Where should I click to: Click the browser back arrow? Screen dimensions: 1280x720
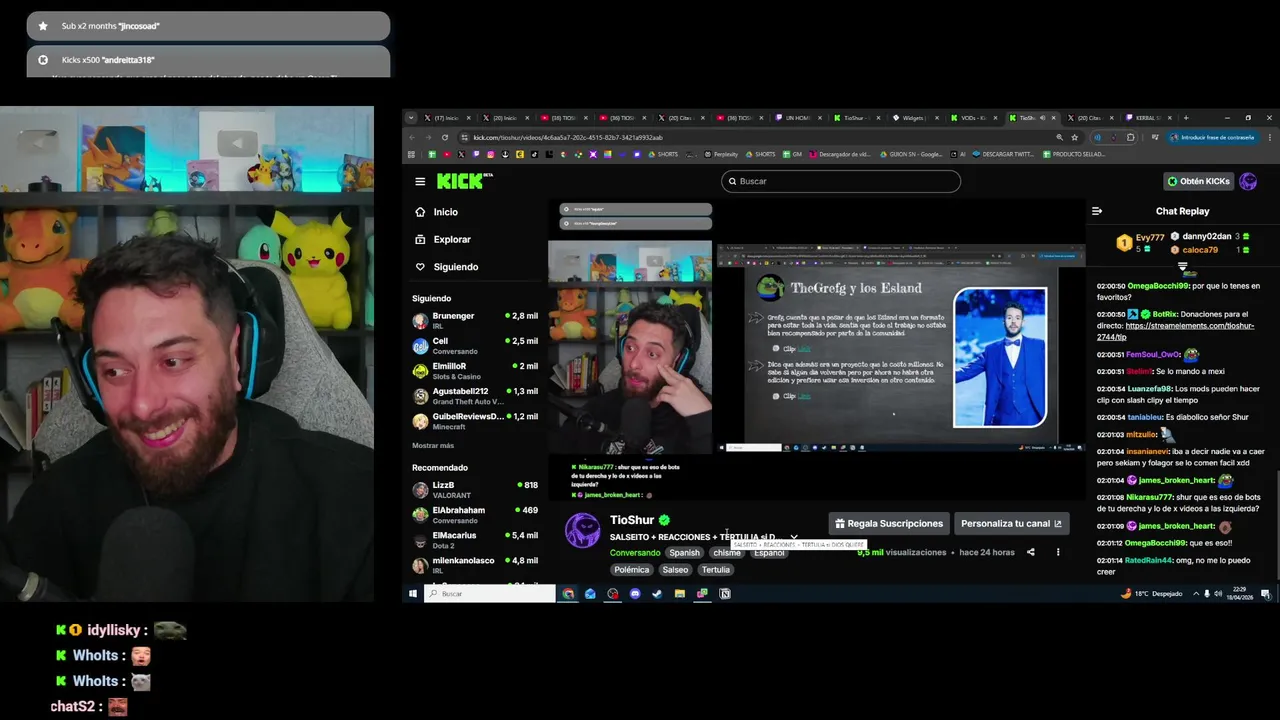pos(412,137)
